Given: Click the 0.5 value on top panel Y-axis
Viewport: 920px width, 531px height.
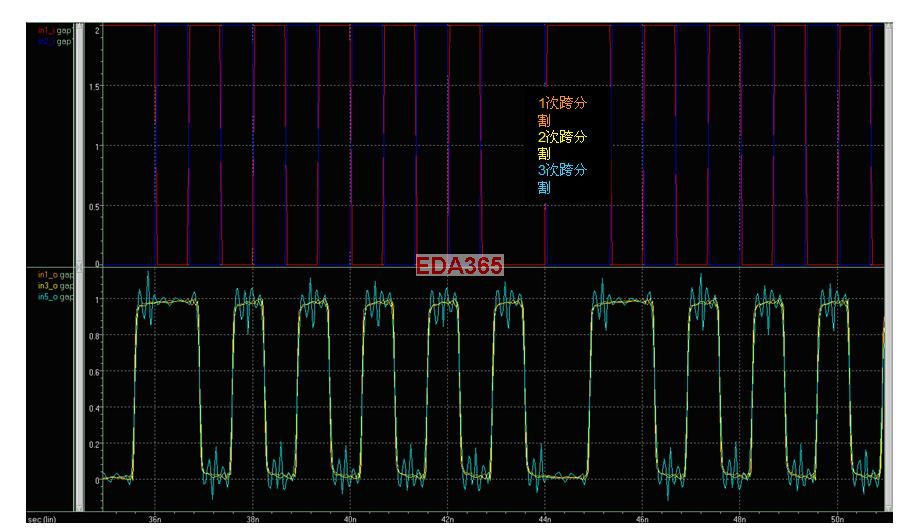Looking at the screenshot, I should 94,207.
